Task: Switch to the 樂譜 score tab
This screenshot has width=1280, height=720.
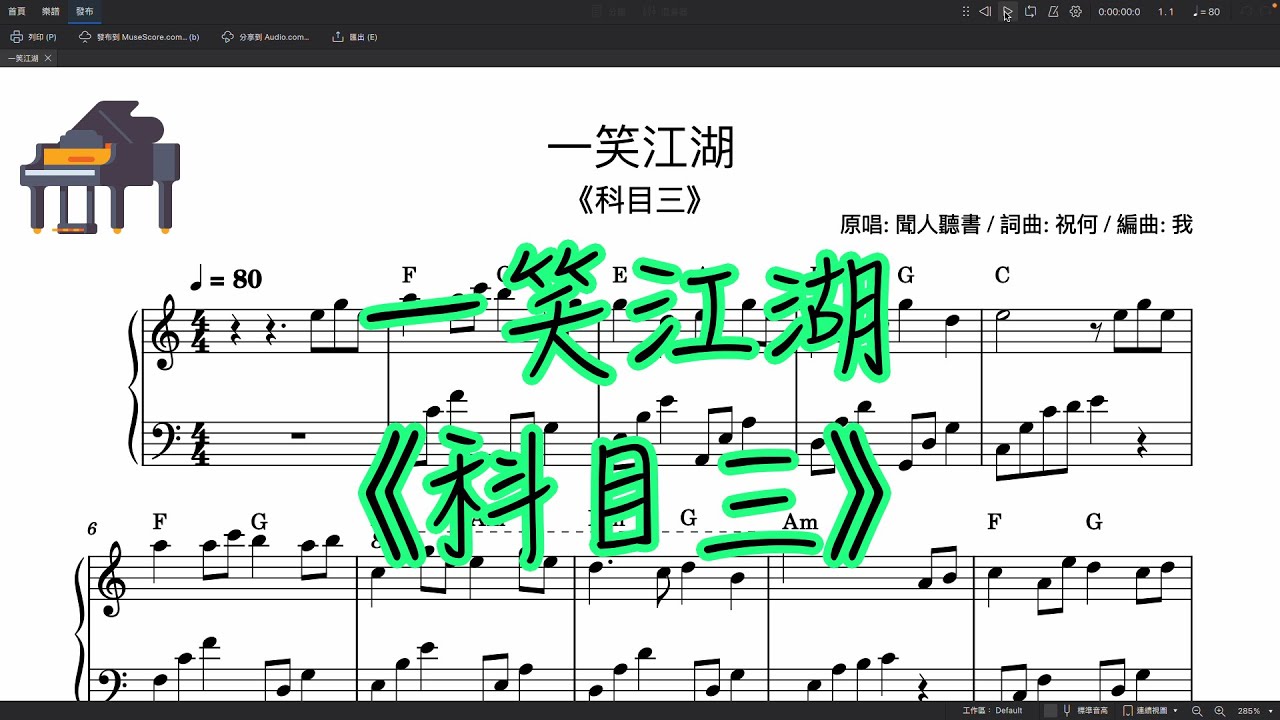Action: [51, 12]
